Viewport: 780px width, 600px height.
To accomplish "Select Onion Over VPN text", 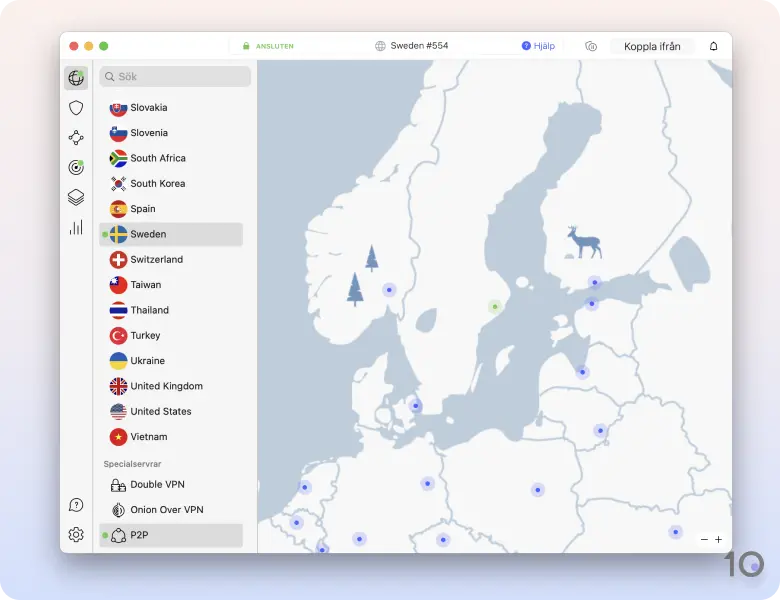I will click(167, 510).
